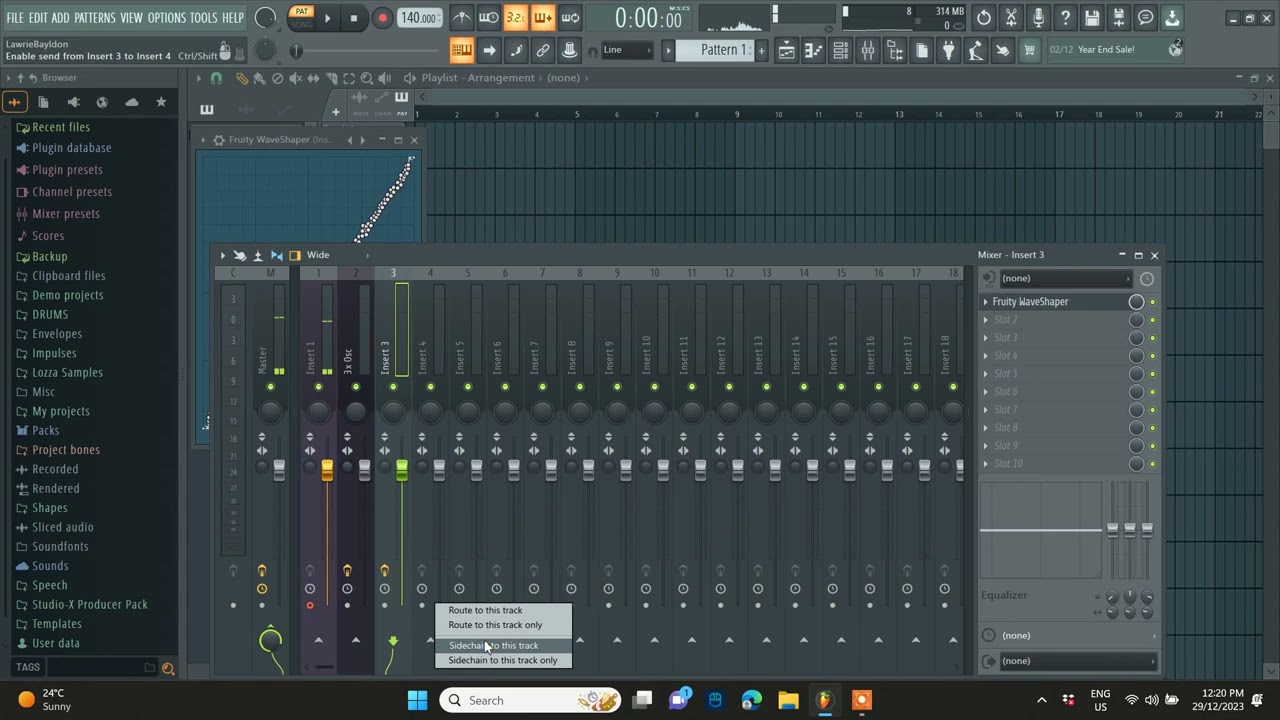The height and width of the screenshot is (720, 1280).
Task: Save the project with floppy disk icon
Action: pos(1092,18)
